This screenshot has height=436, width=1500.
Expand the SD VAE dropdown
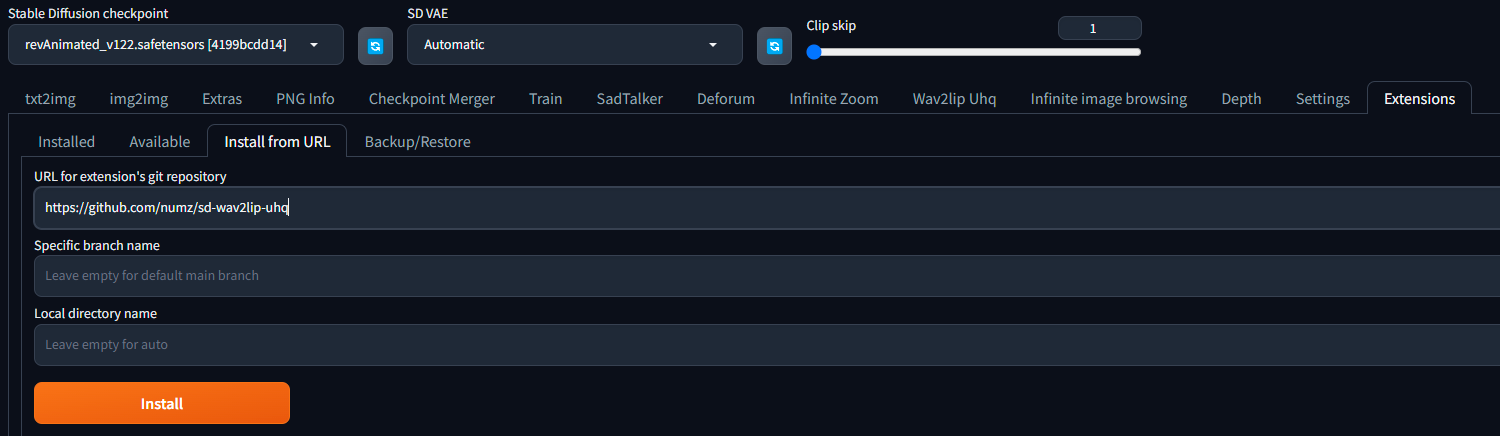click(574, 45)
